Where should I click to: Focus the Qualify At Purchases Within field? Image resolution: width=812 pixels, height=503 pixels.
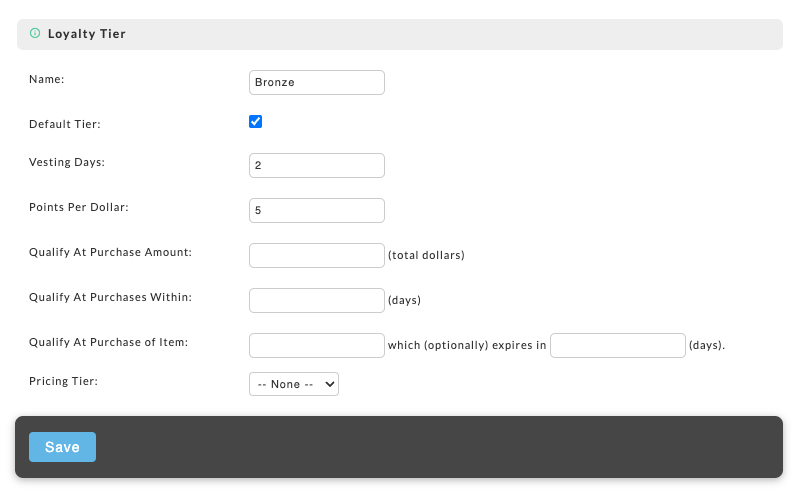pyautogui.click(x=316, y=300)
